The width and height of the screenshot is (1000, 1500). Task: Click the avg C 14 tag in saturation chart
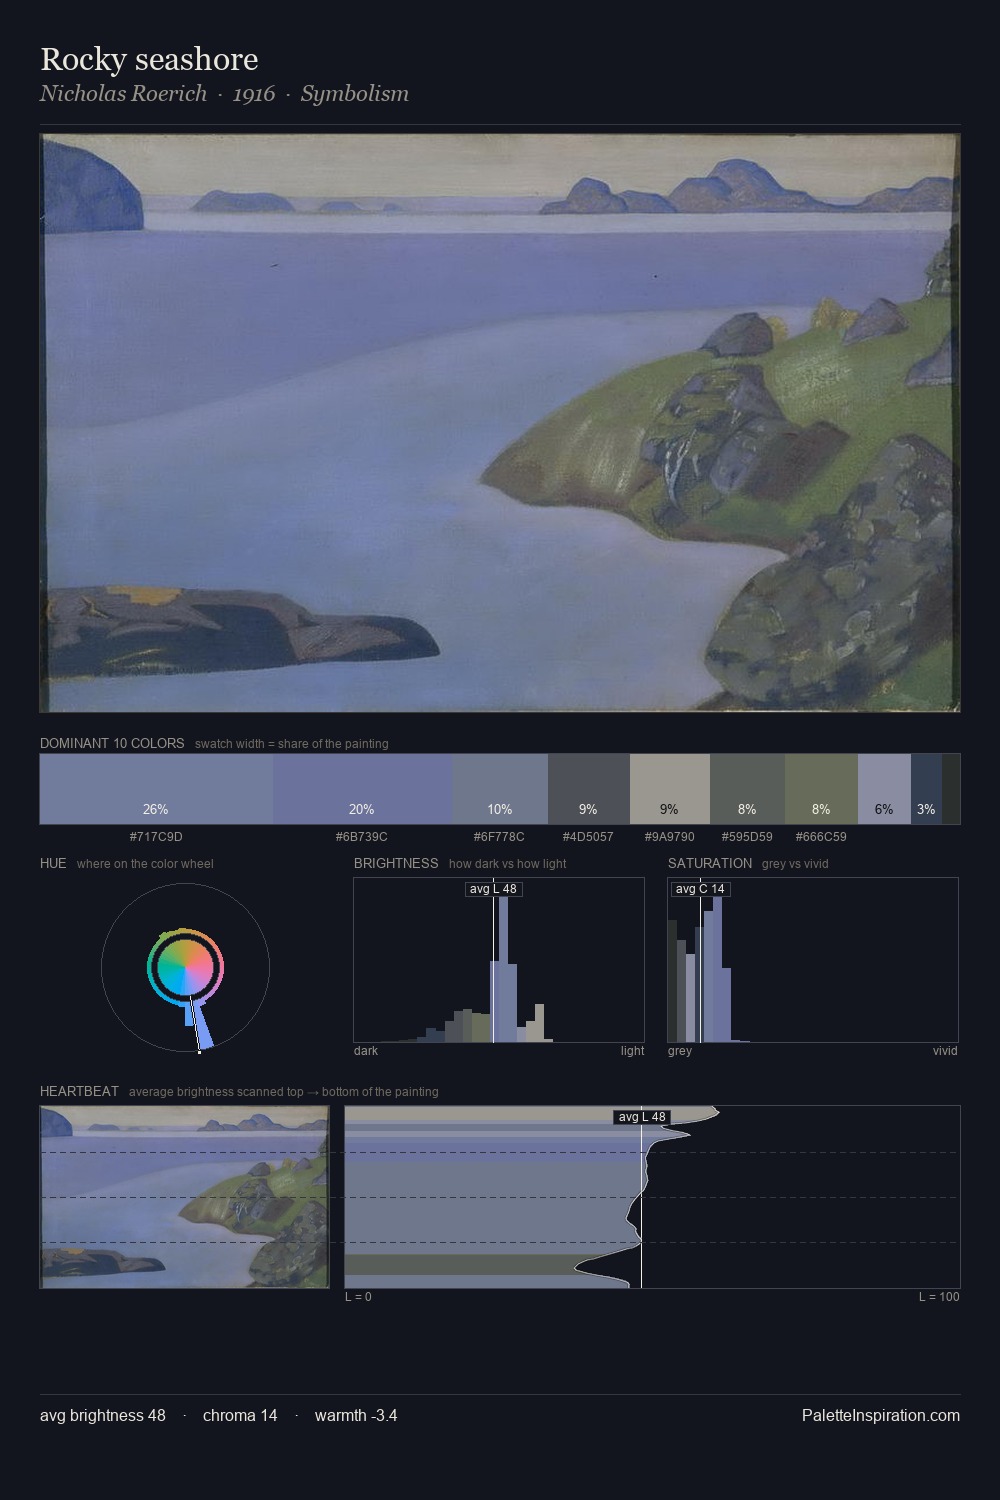[700, 889]
